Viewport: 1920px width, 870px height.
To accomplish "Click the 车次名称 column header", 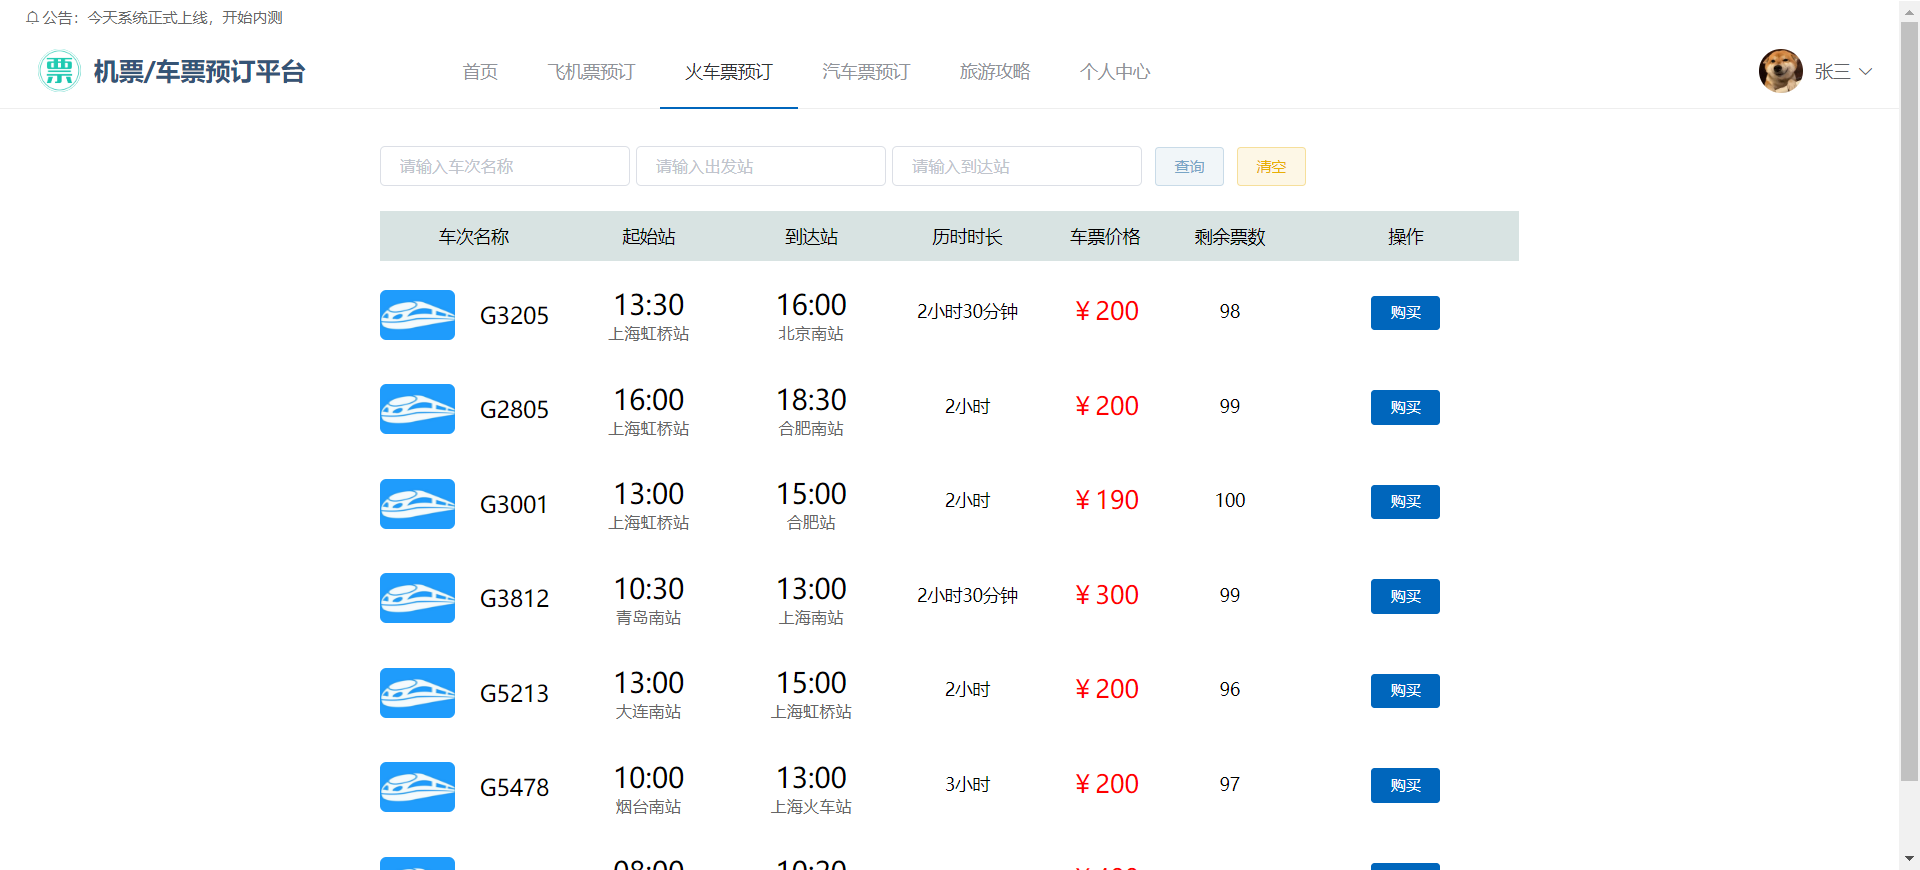I will tap(474, 237).
